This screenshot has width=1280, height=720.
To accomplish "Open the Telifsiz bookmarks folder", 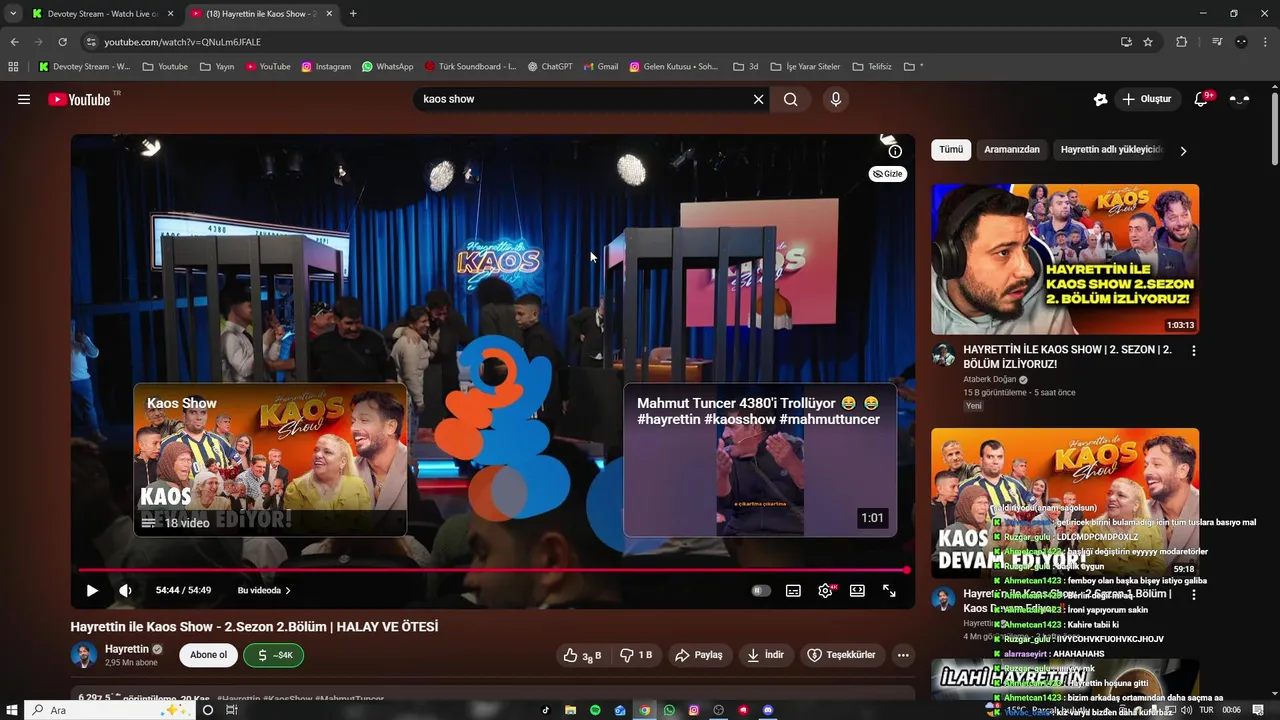I will (x=872, y=67).
